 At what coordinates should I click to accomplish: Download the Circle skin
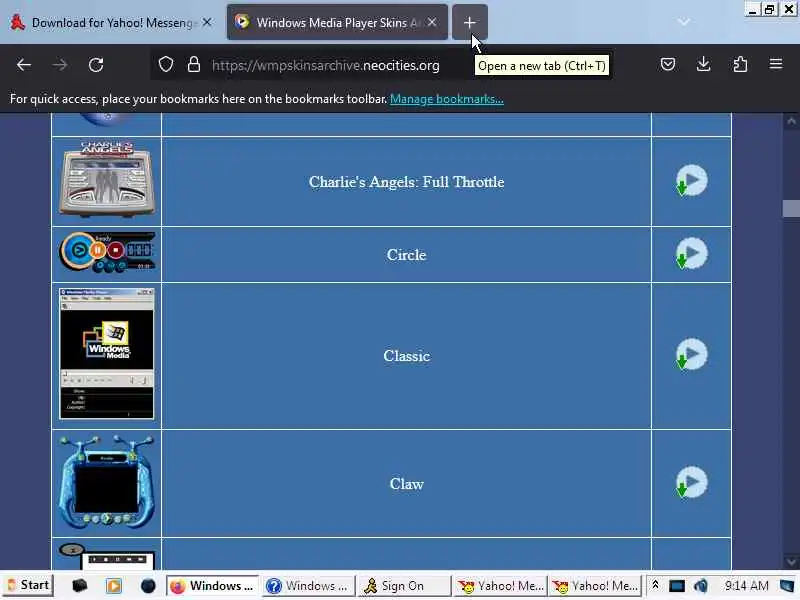691,253
